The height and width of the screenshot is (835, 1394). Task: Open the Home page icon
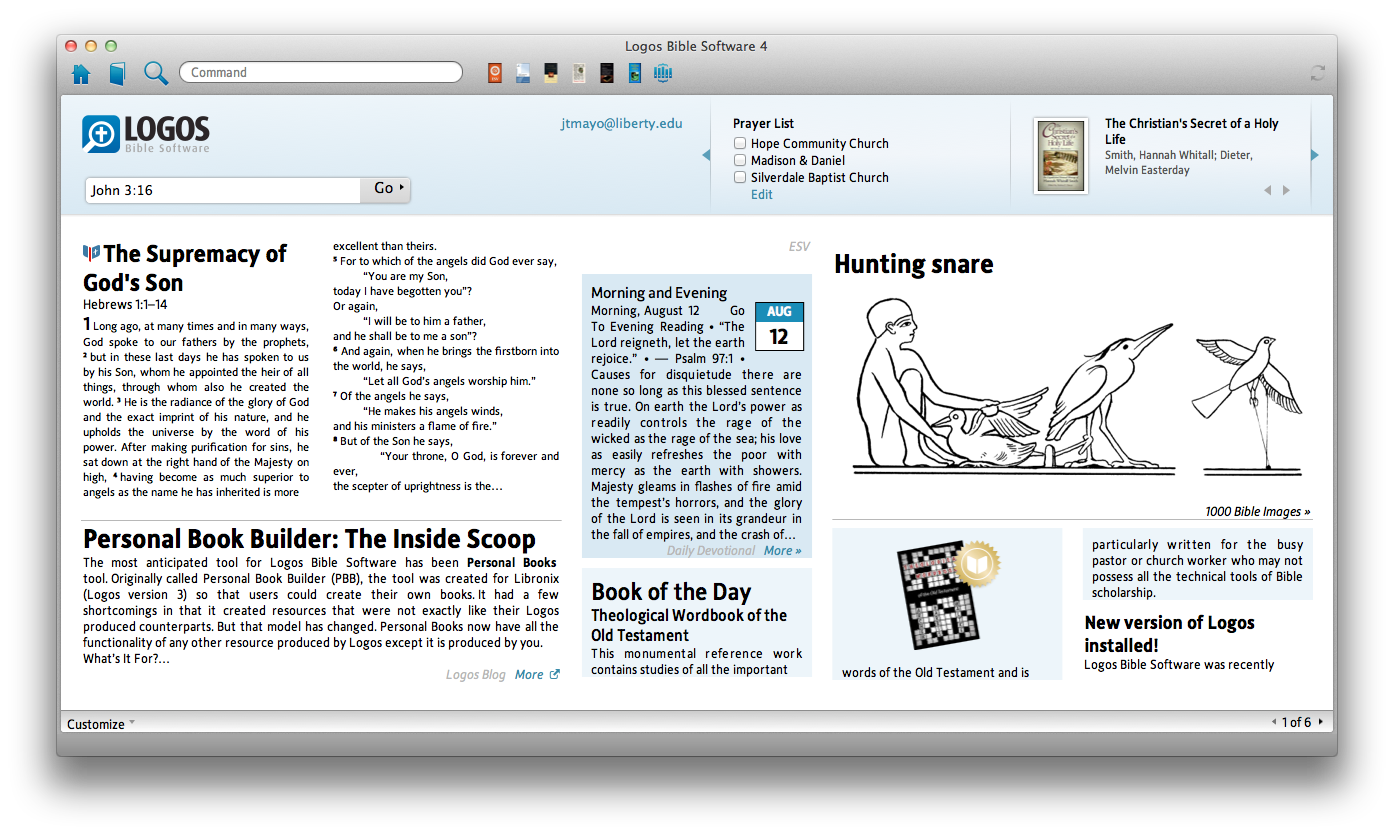(x=81, y=73)
